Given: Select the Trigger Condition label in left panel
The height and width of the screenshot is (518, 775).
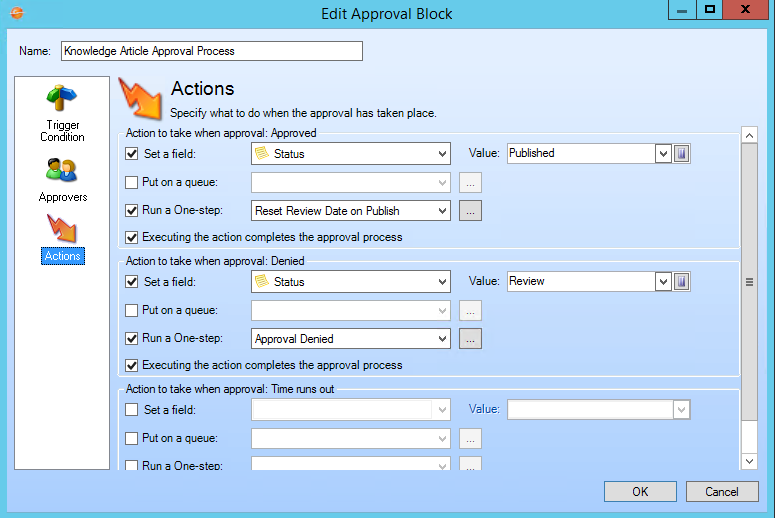Looking at the screenshot, I should tap(62, 131).
